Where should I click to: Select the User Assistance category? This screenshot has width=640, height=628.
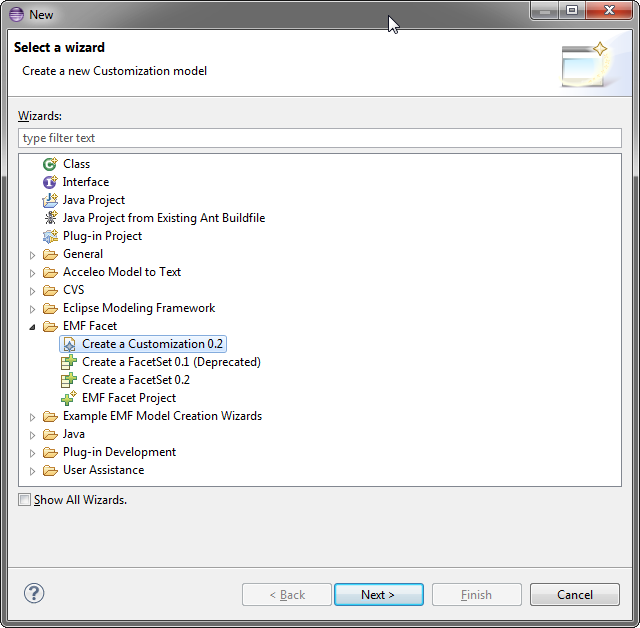point(103,470)
